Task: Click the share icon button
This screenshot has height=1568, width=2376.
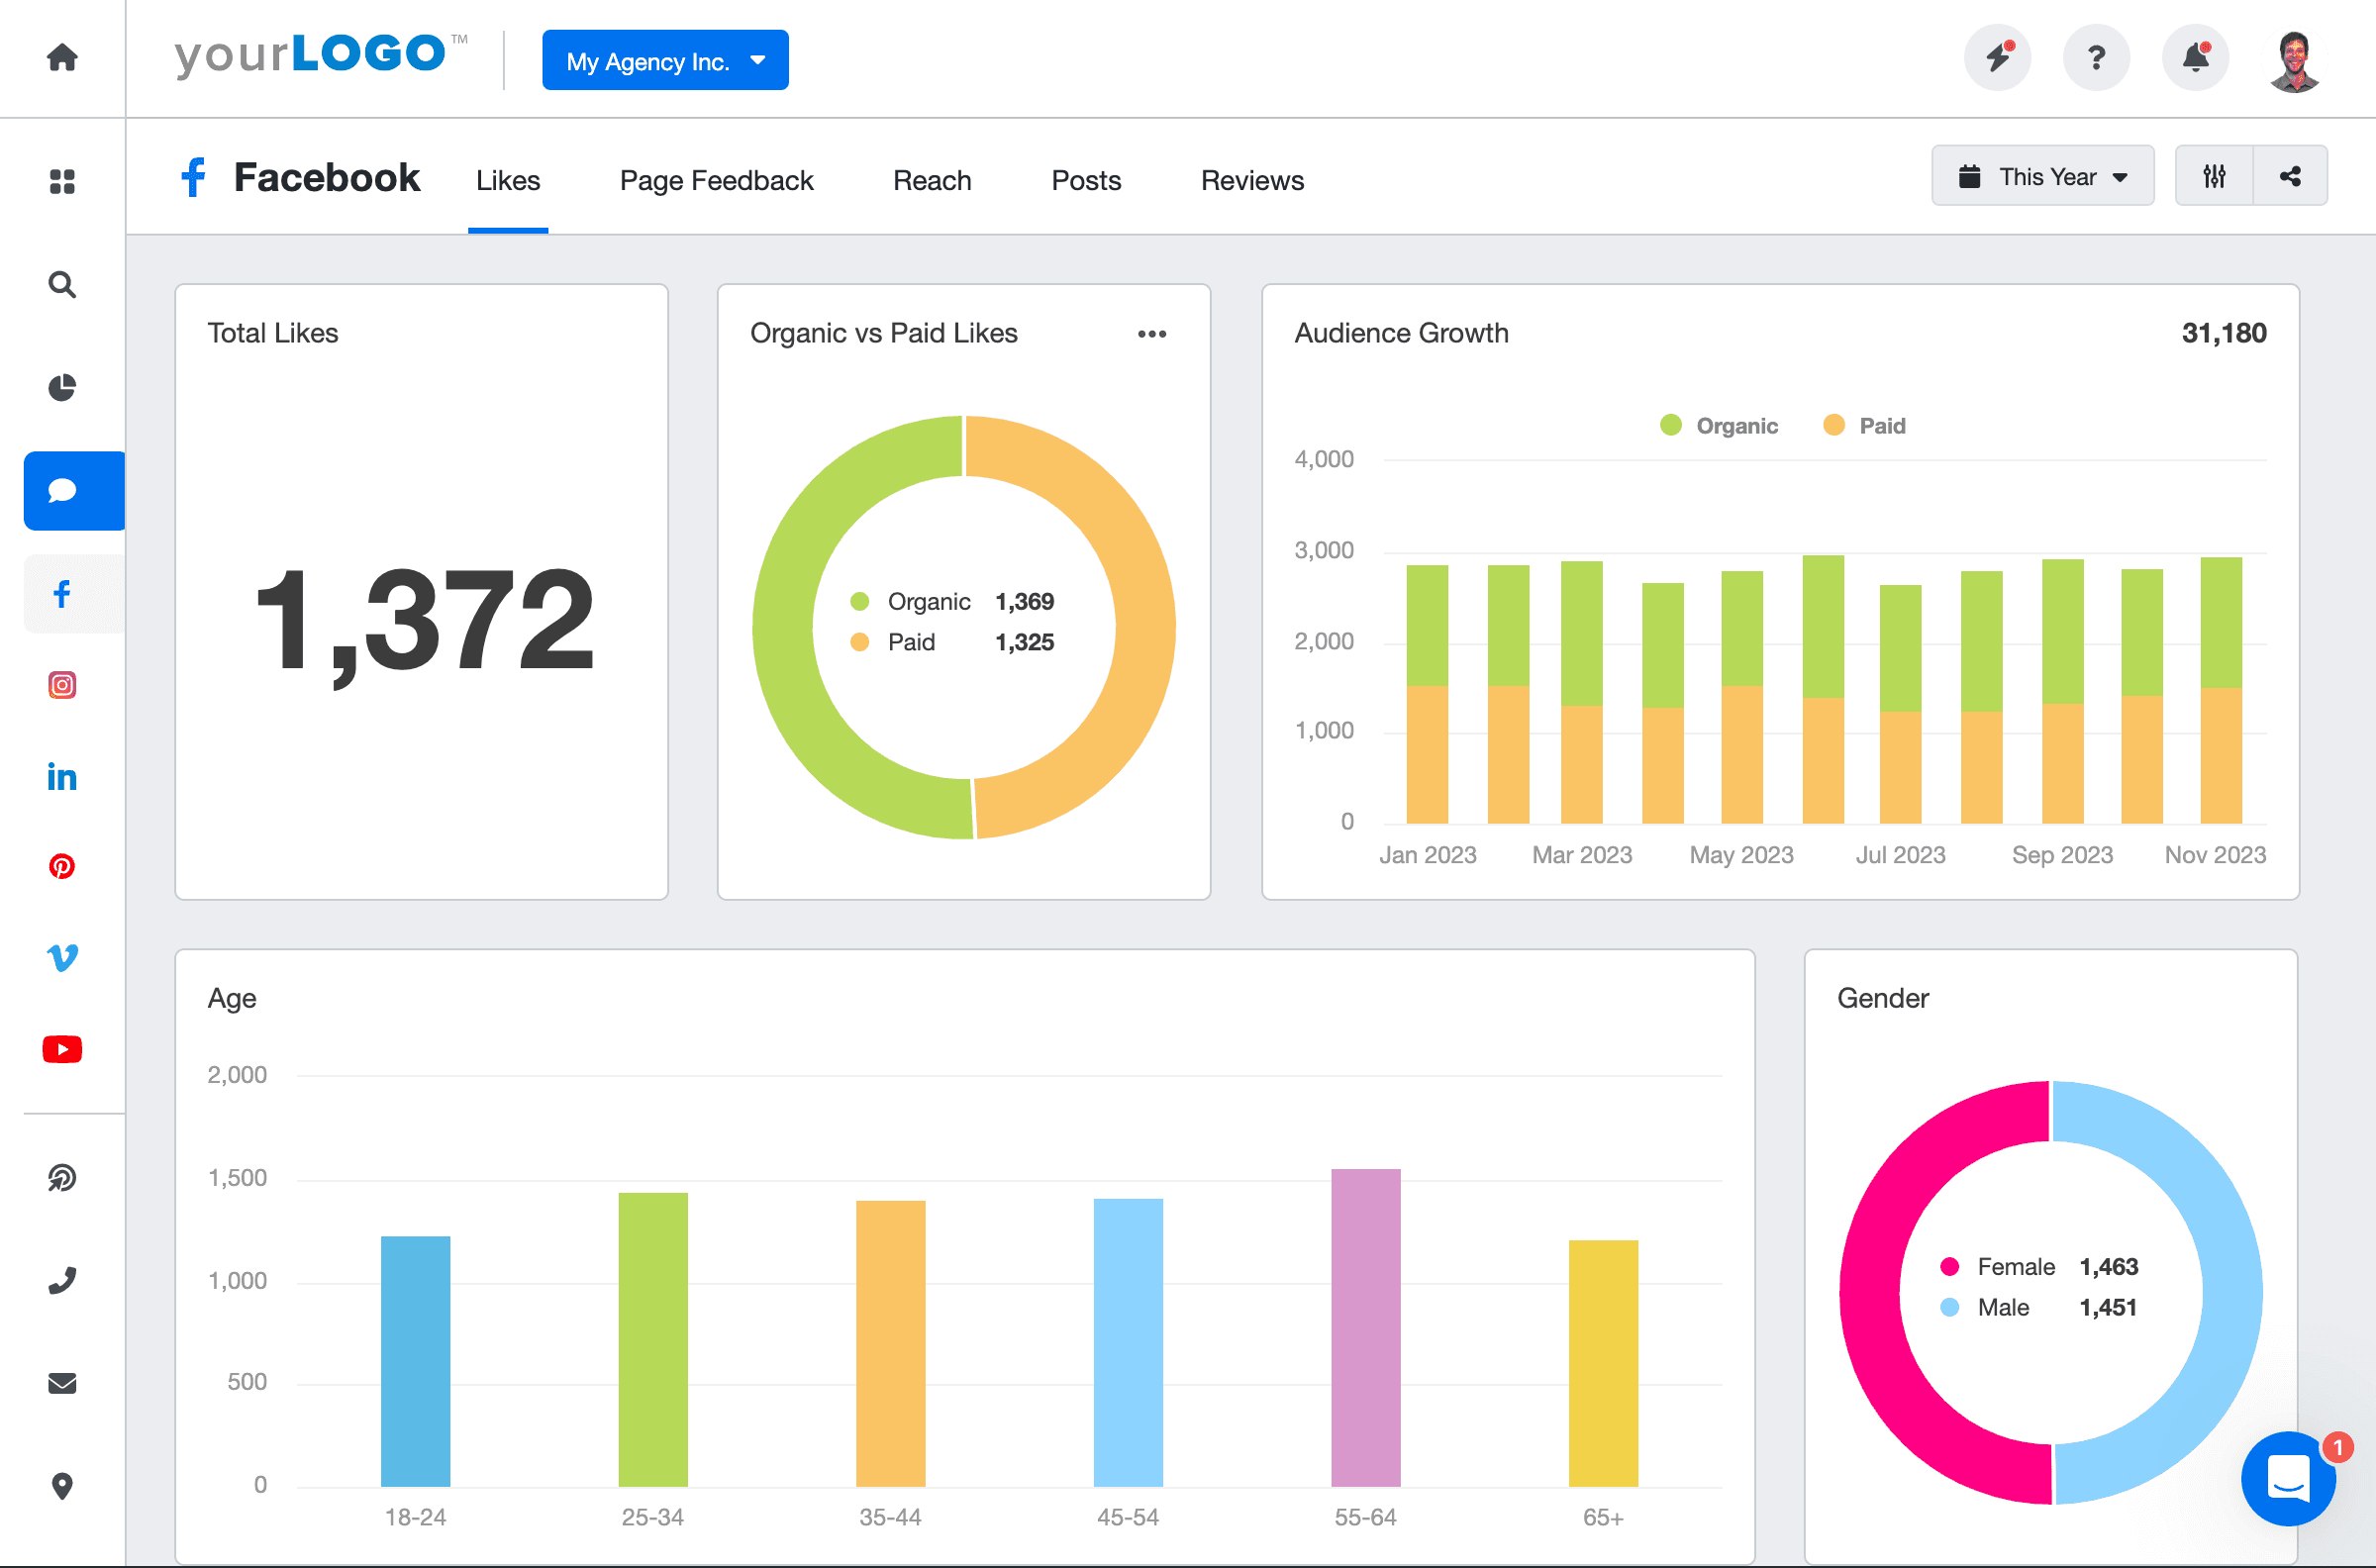Action: point(2290,176)
